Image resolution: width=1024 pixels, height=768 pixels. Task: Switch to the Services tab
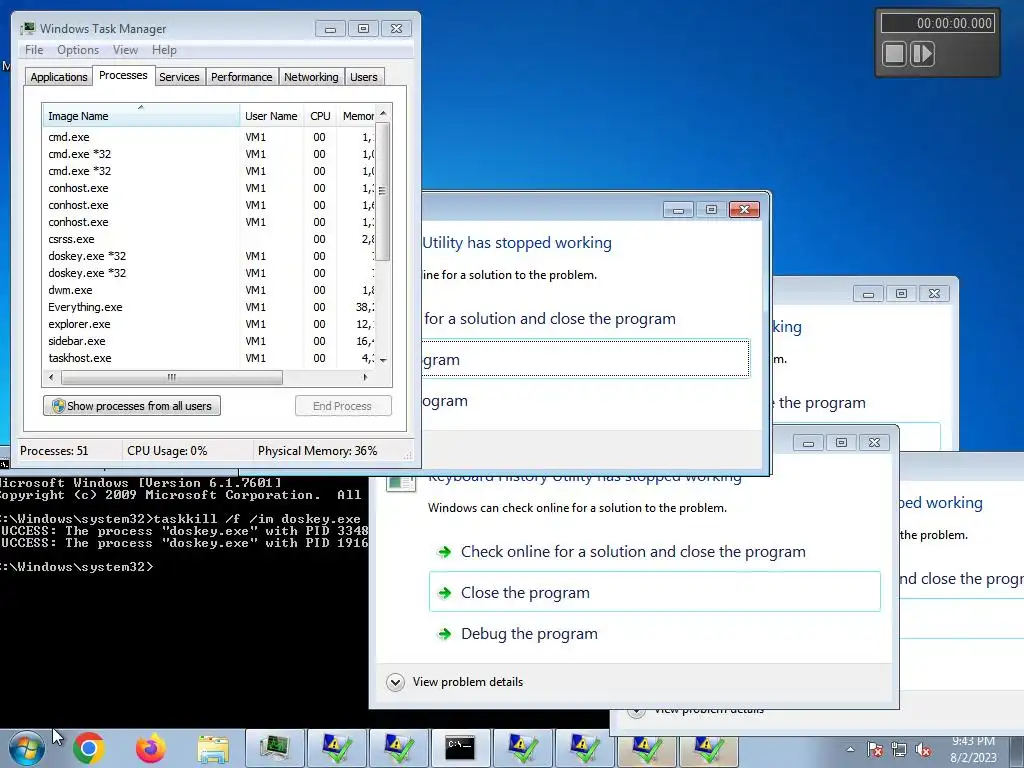tap(179, 76)
